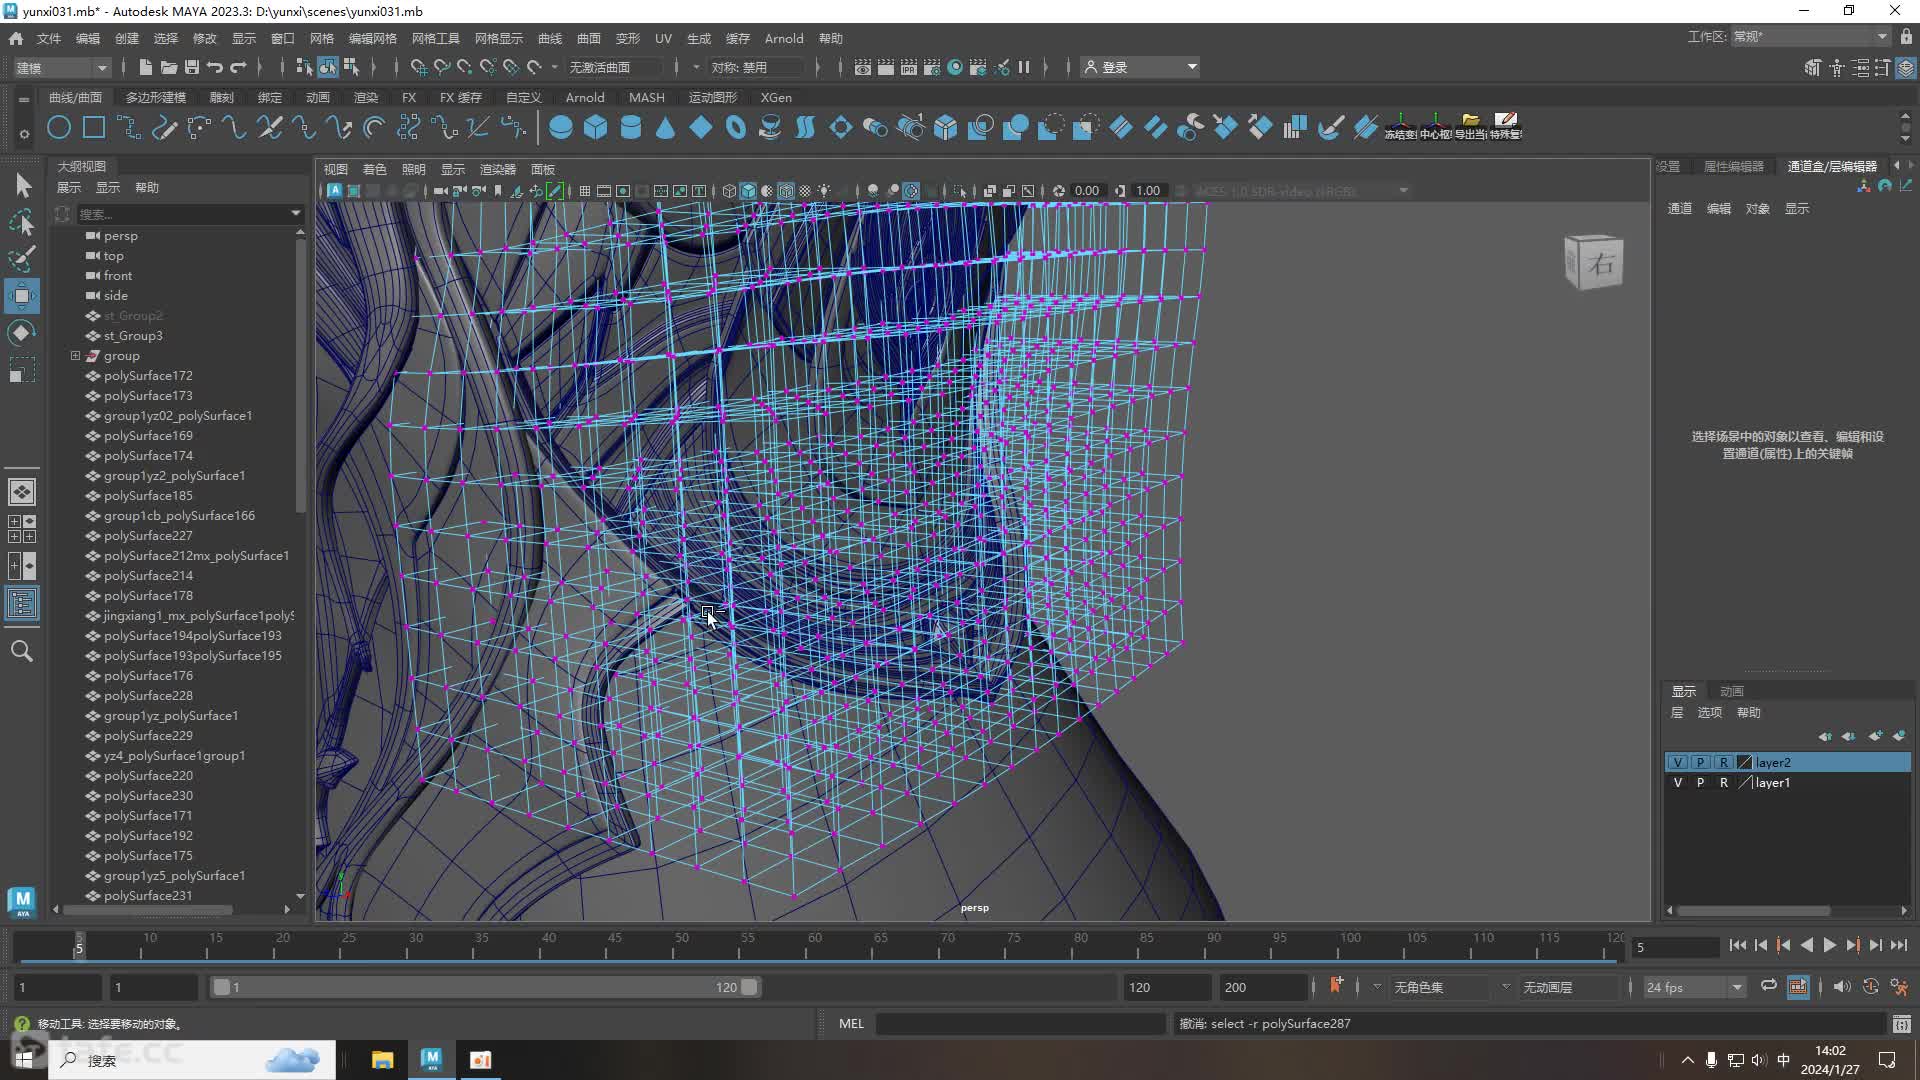Switch to the 属性编辑器 tab
The width and height of the screenshot is (1920, 1080).
tap(1734, 166)
